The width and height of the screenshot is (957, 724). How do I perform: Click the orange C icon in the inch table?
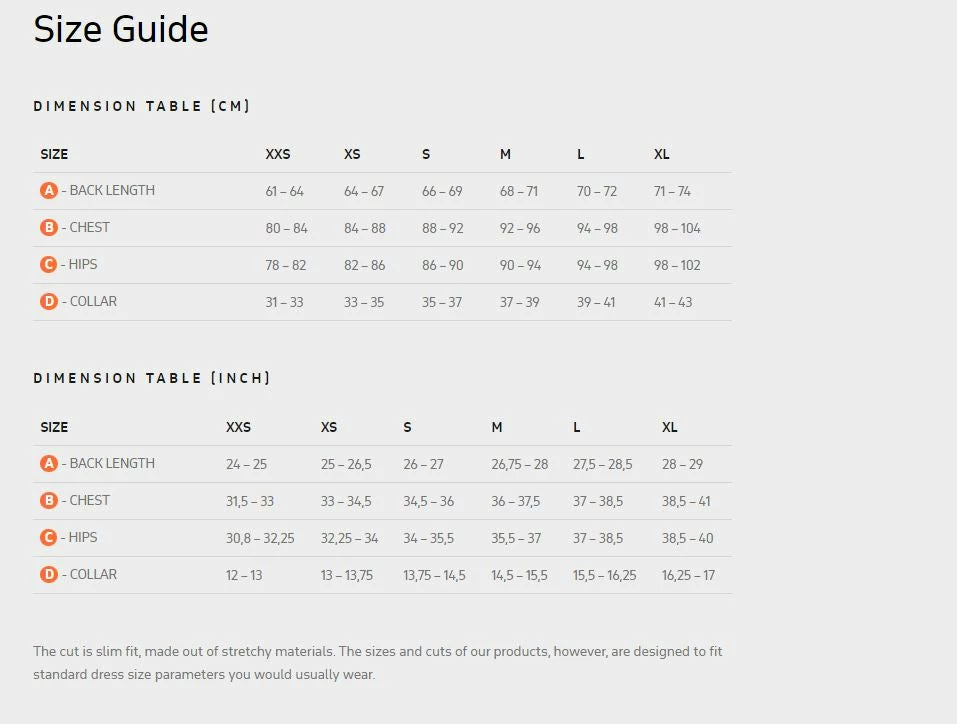[48, 538]
